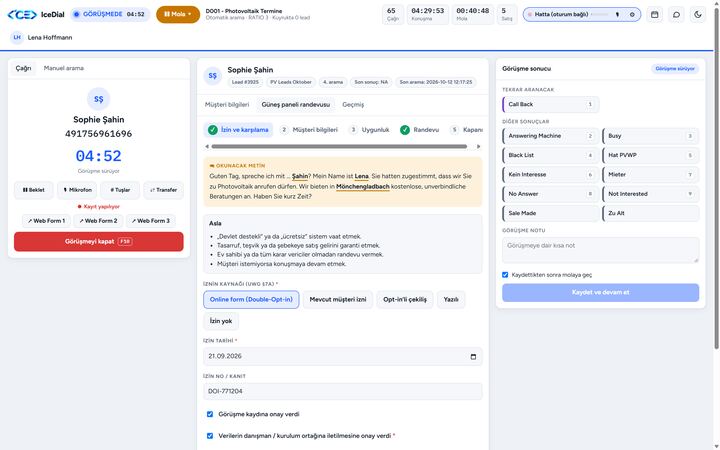Uncheck Kaydettikten sonra molaya geç
Screen dimensions: 720x450
505,275
